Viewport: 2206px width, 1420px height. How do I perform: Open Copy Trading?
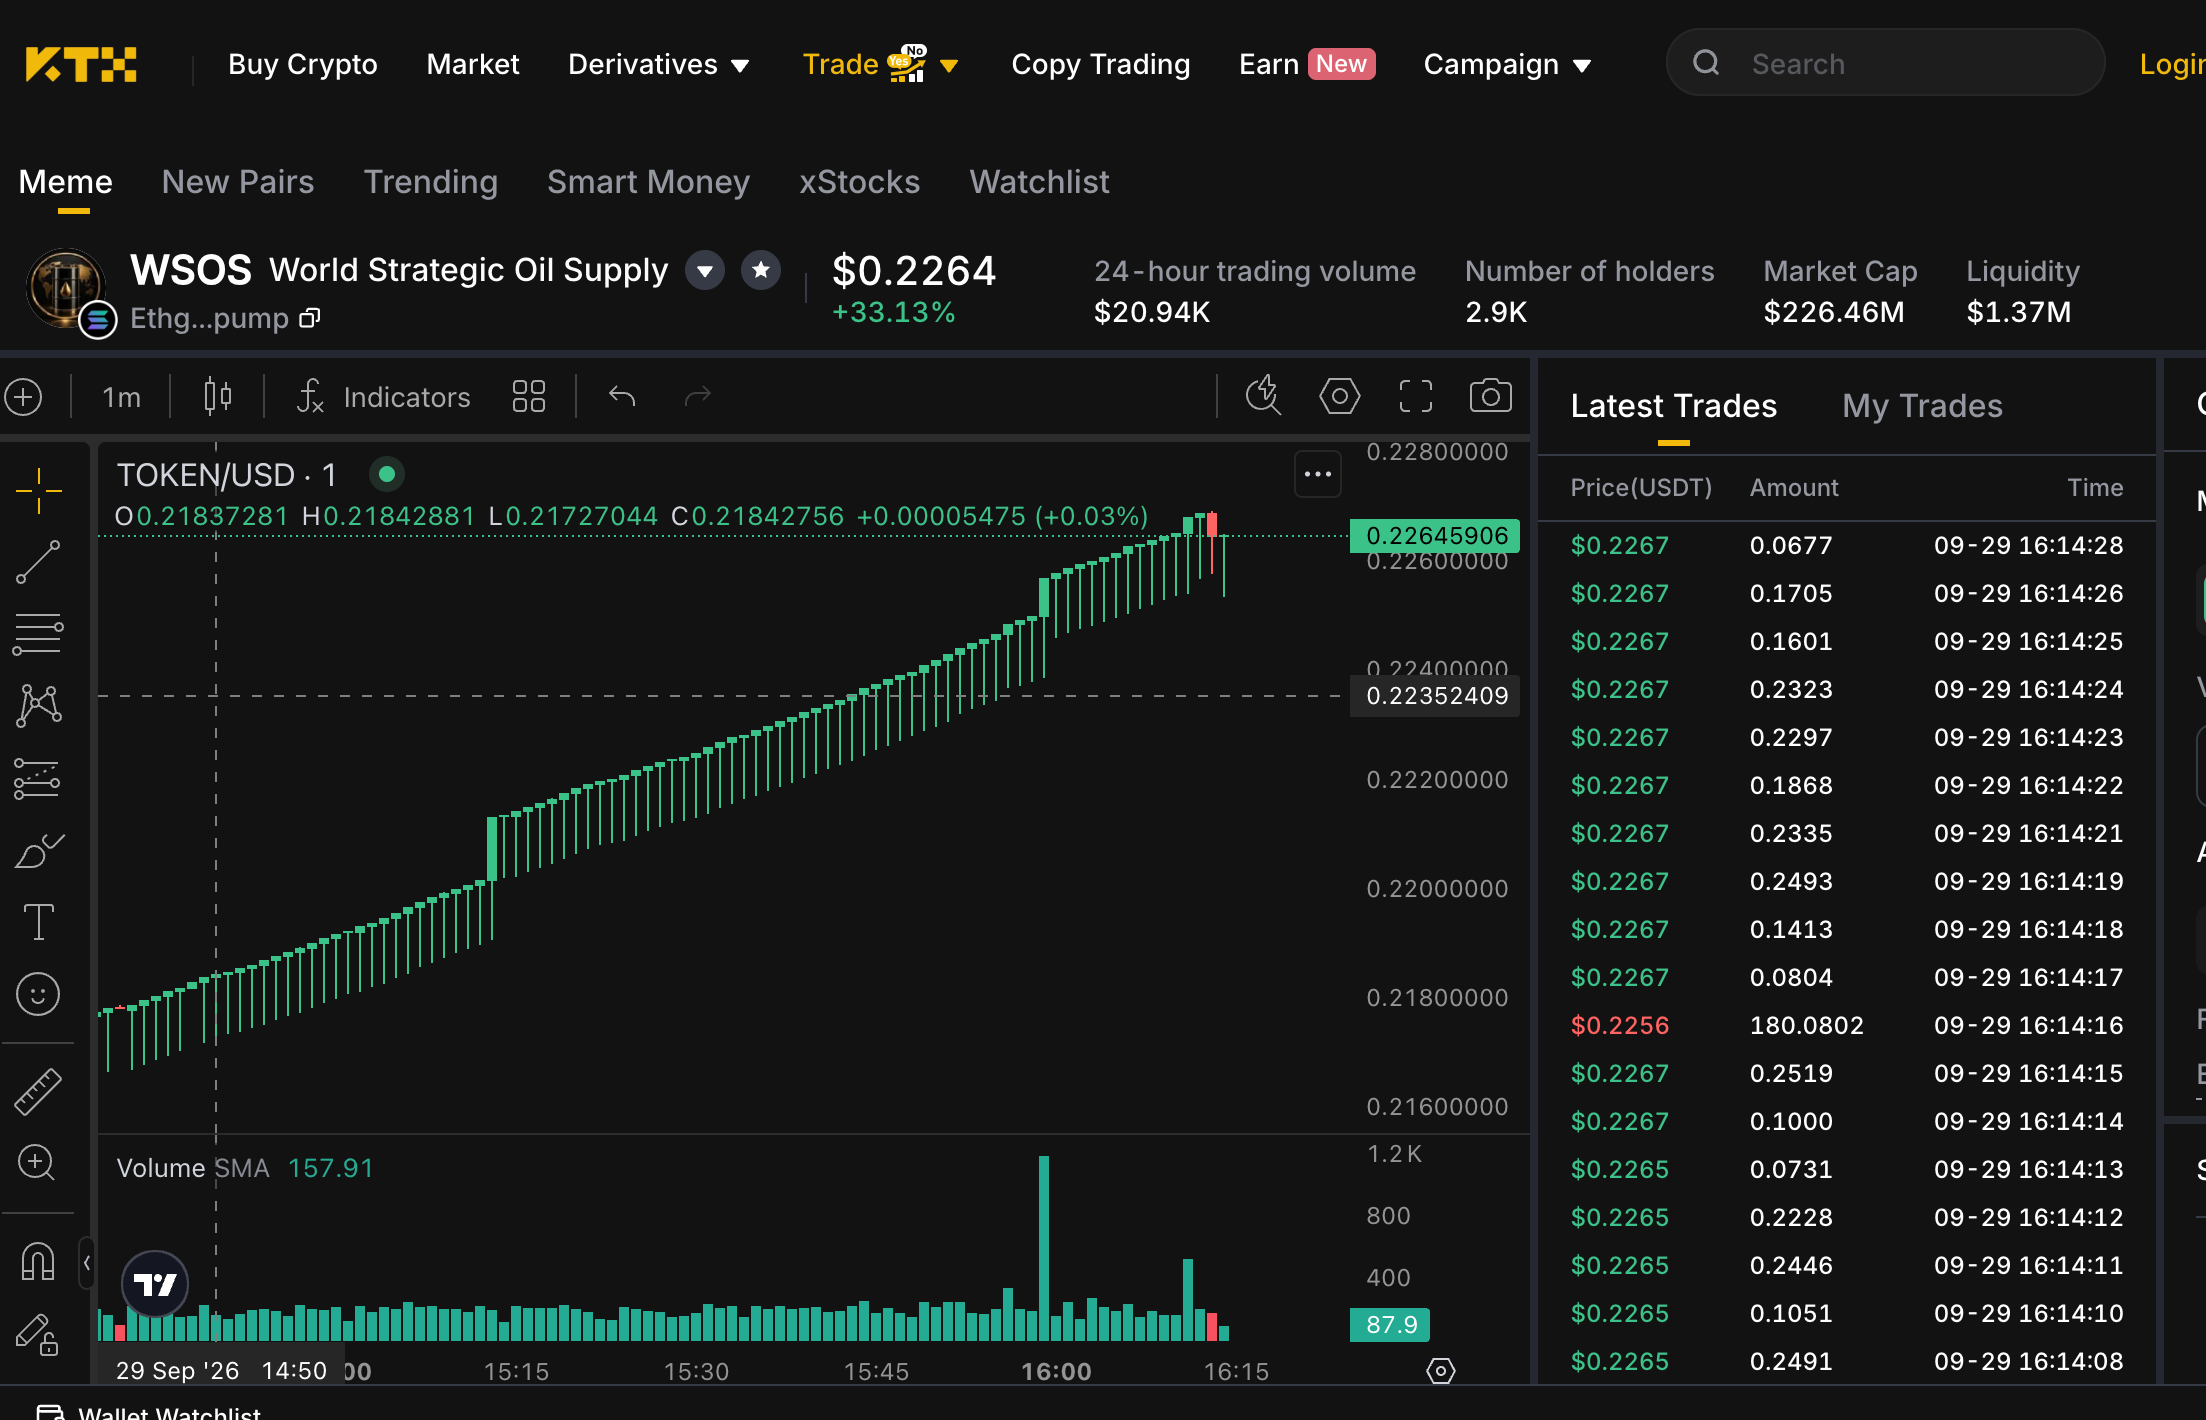(1101, 64)
